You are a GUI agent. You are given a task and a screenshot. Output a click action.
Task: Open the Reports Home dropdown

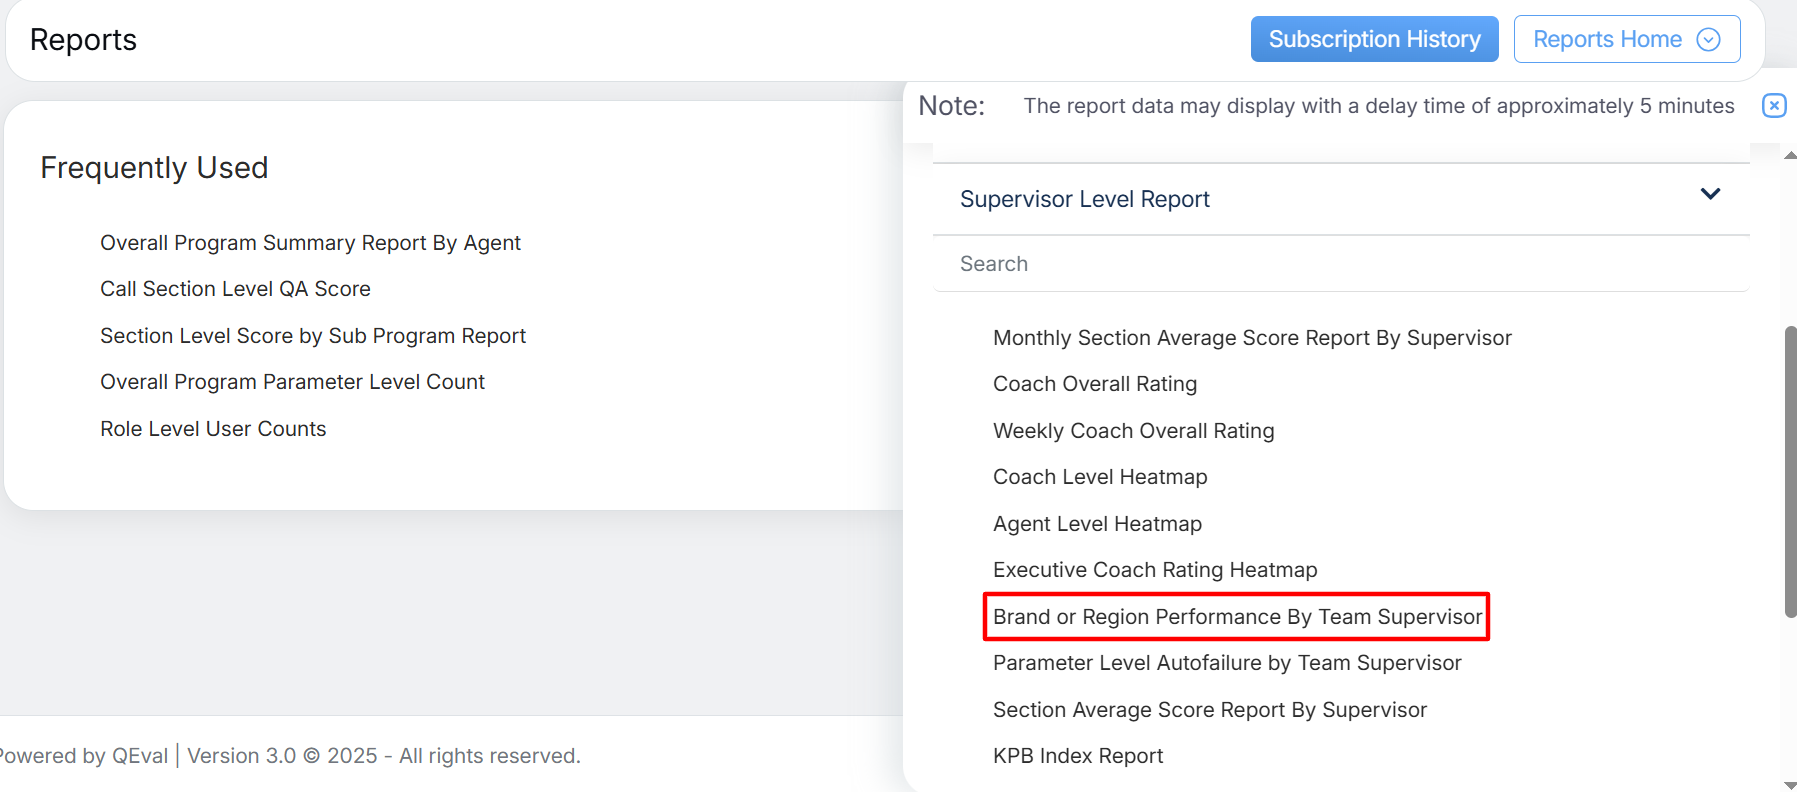(x=1625, y=40)
